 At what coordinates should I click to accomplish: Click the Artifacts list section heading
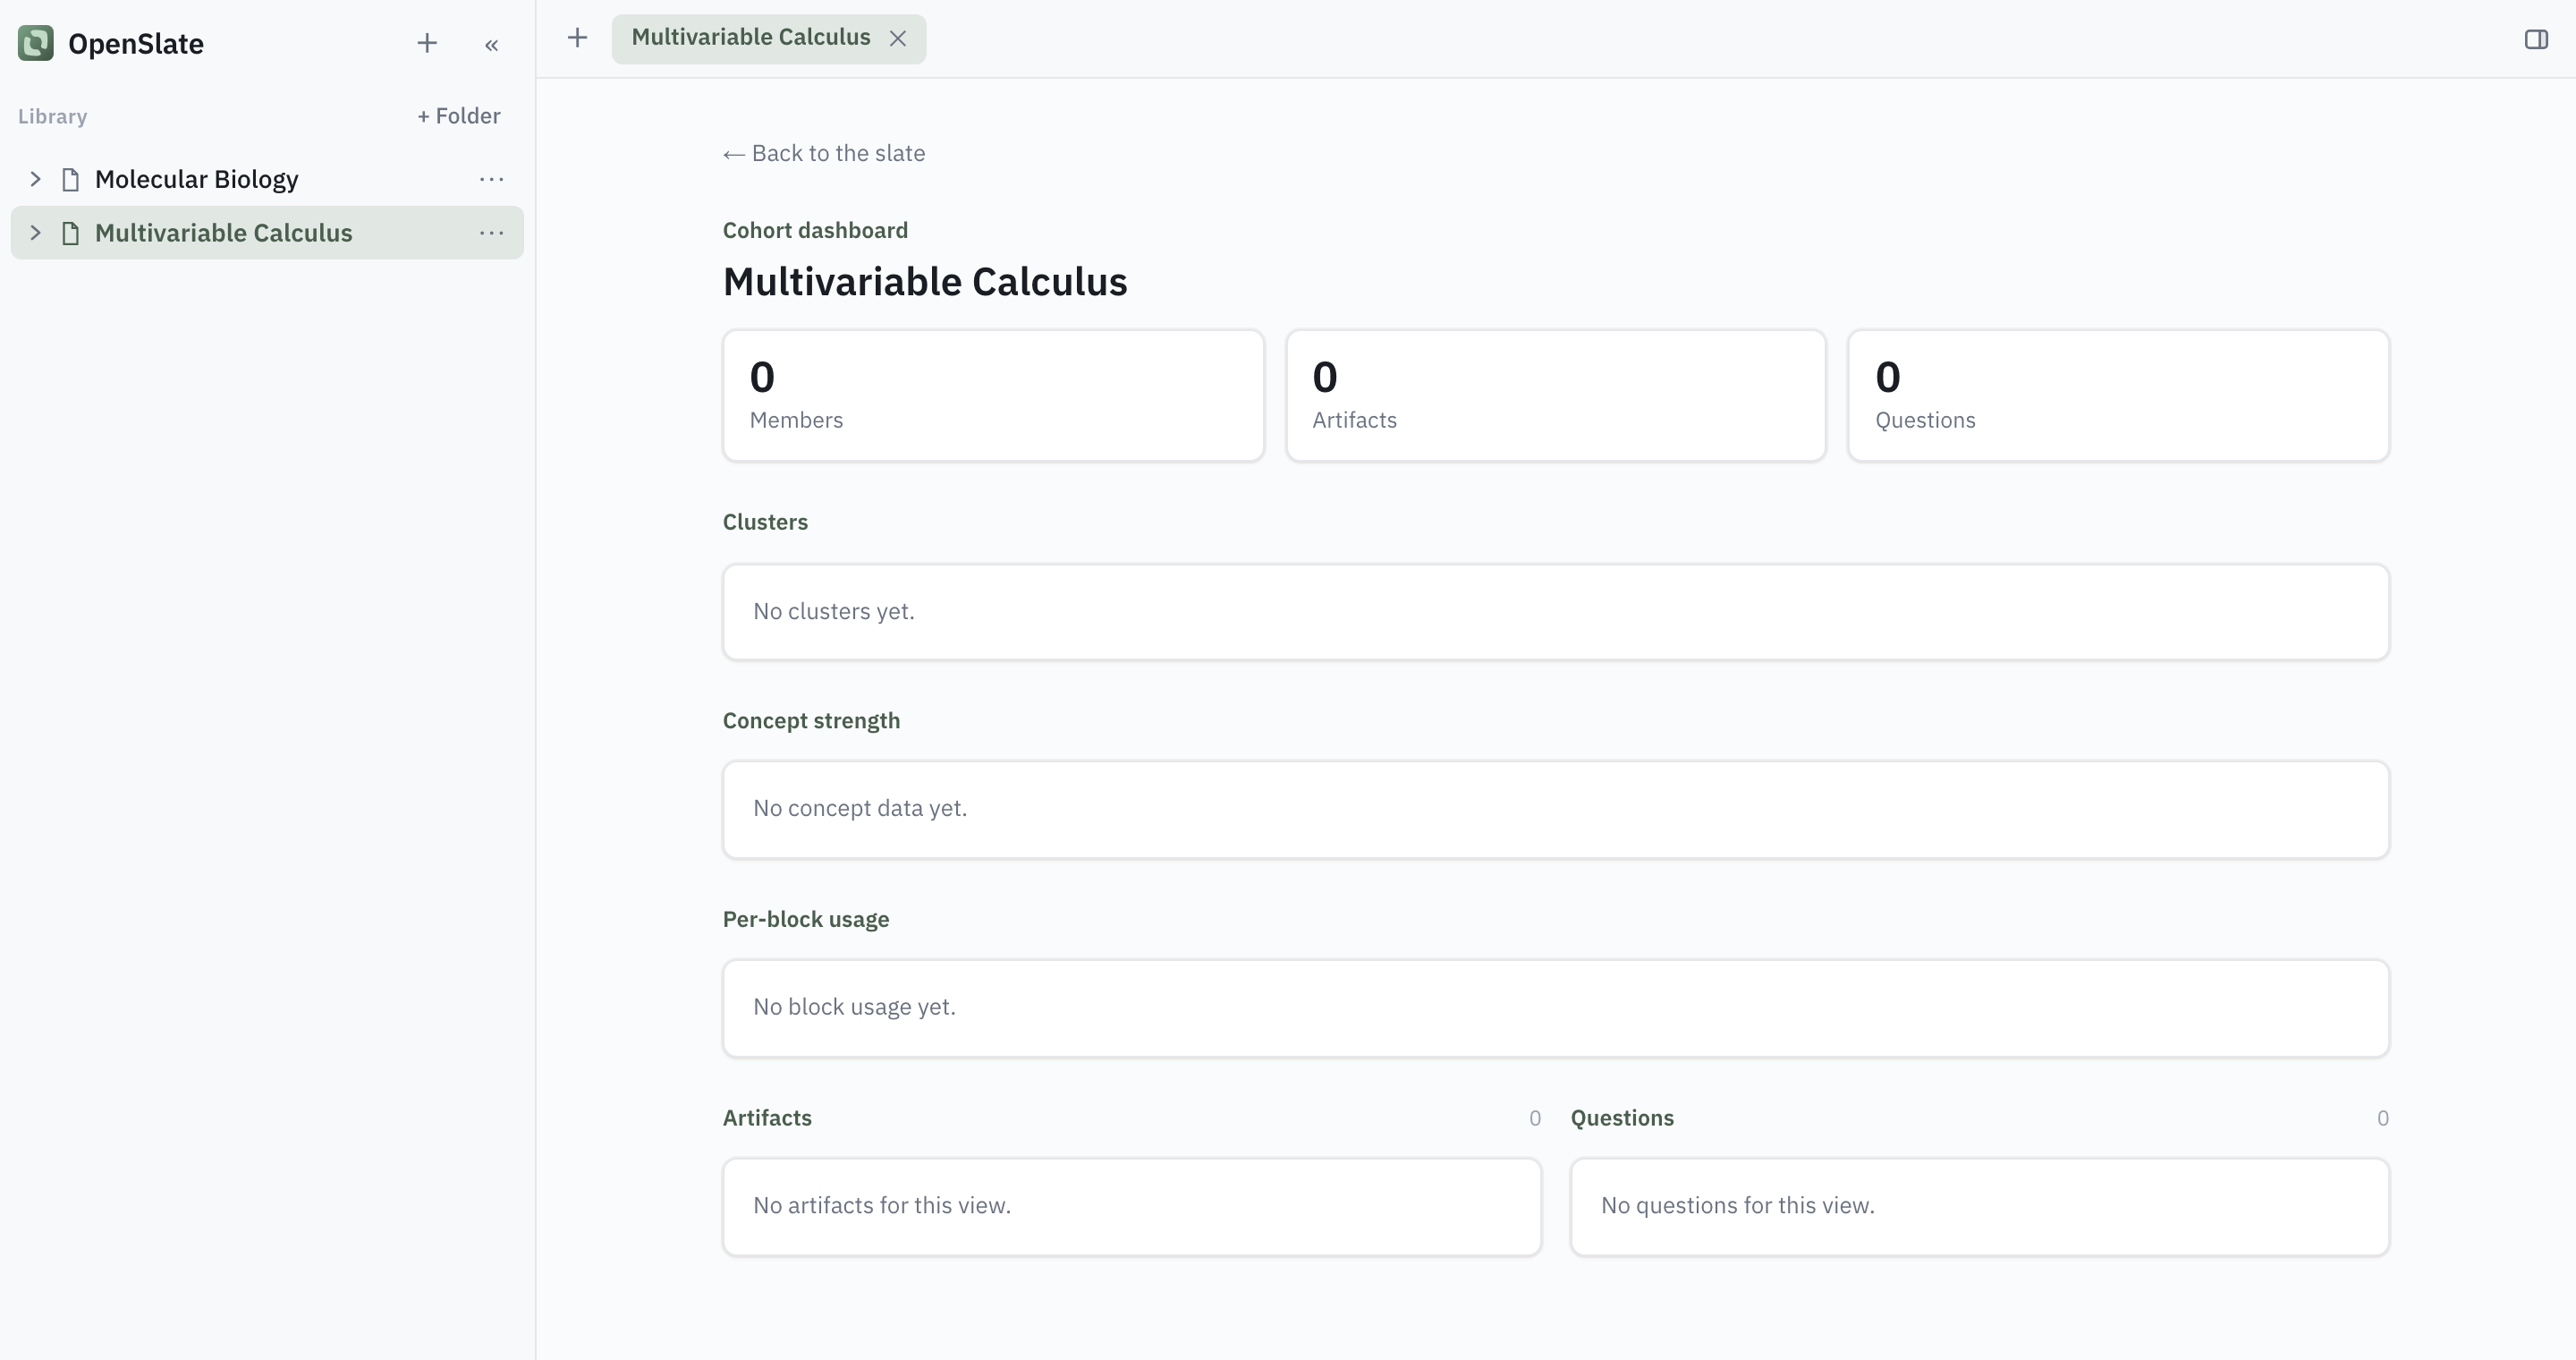click(x=767, y=1118)
